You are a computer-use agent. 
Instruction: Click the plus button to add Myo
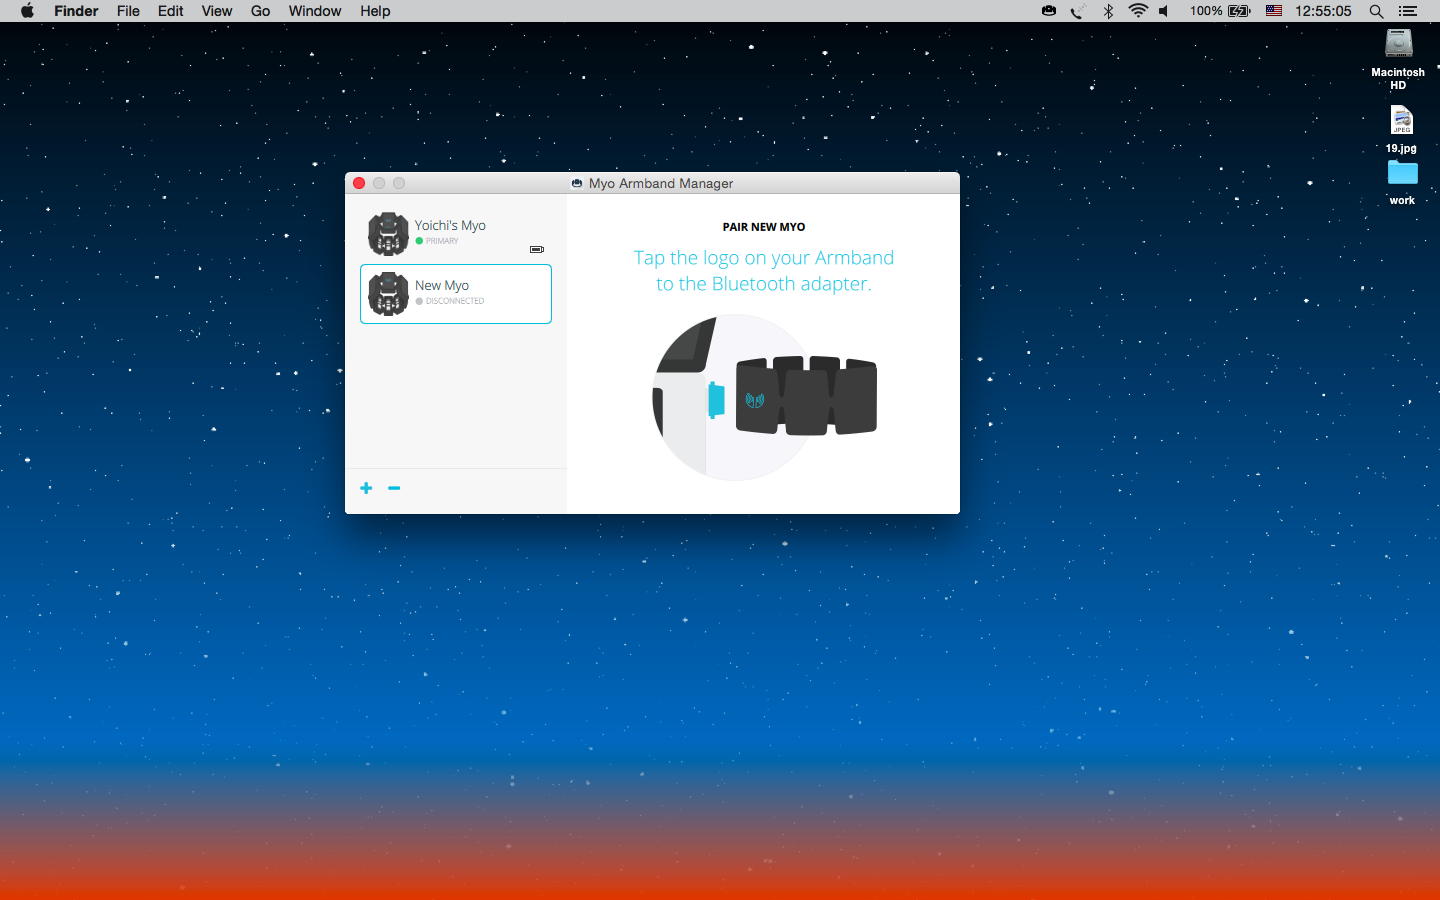coord(366,488)
